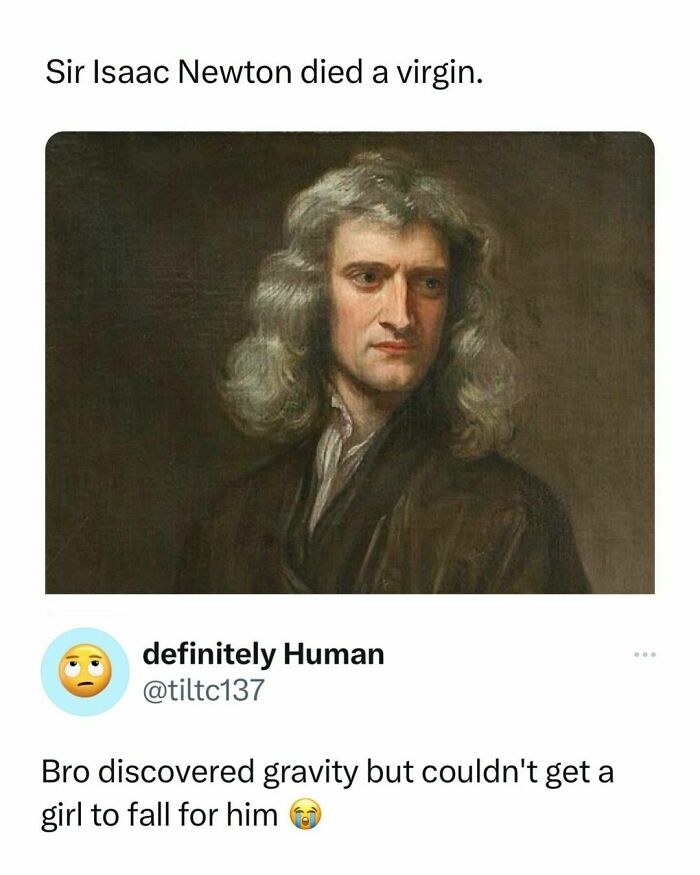Click the caption Sir Isaac Newton died a virgin
Viewport: 700px width, 875px height.
(x=264, y=73)
